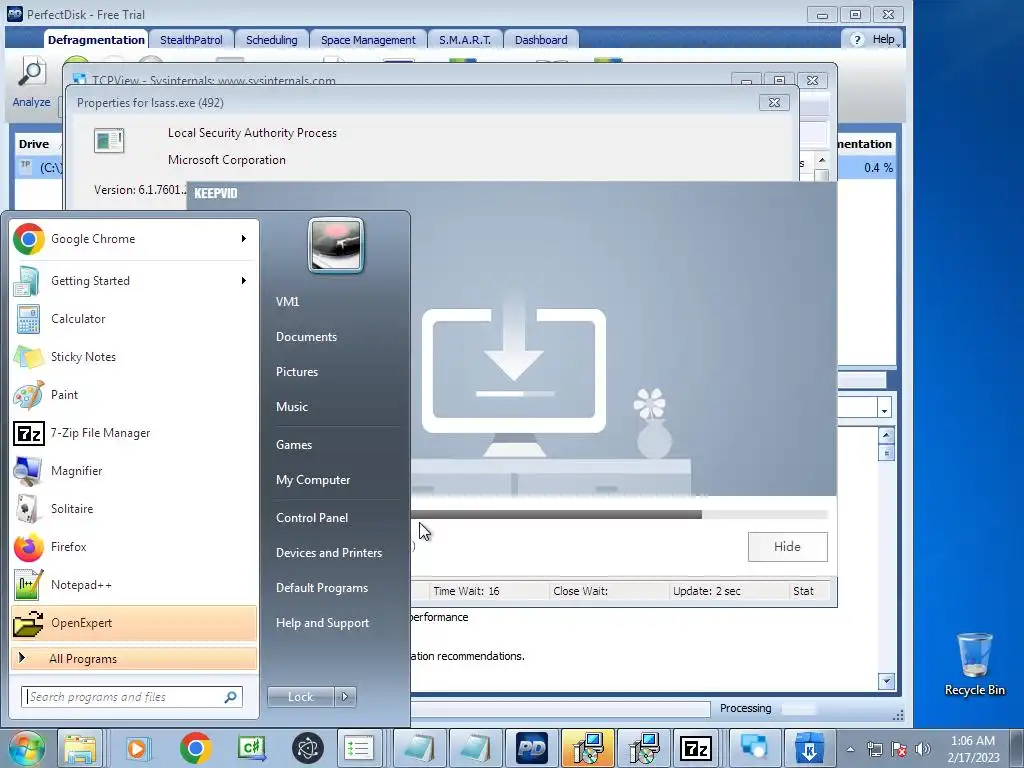The width and height of the screenshot is (1024, 768).
Task: Open Control Panel
Action: (312, 518)
